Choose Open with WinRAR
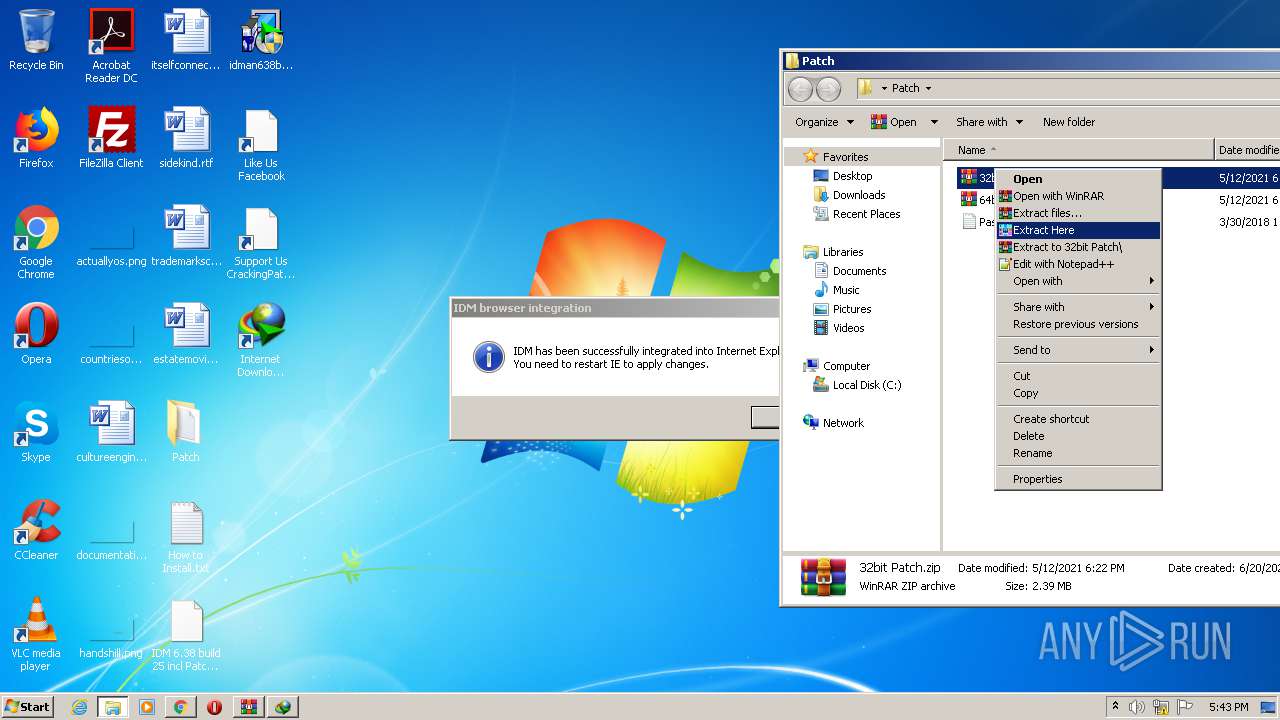The image size is (1280, 720). [1078, 196]
